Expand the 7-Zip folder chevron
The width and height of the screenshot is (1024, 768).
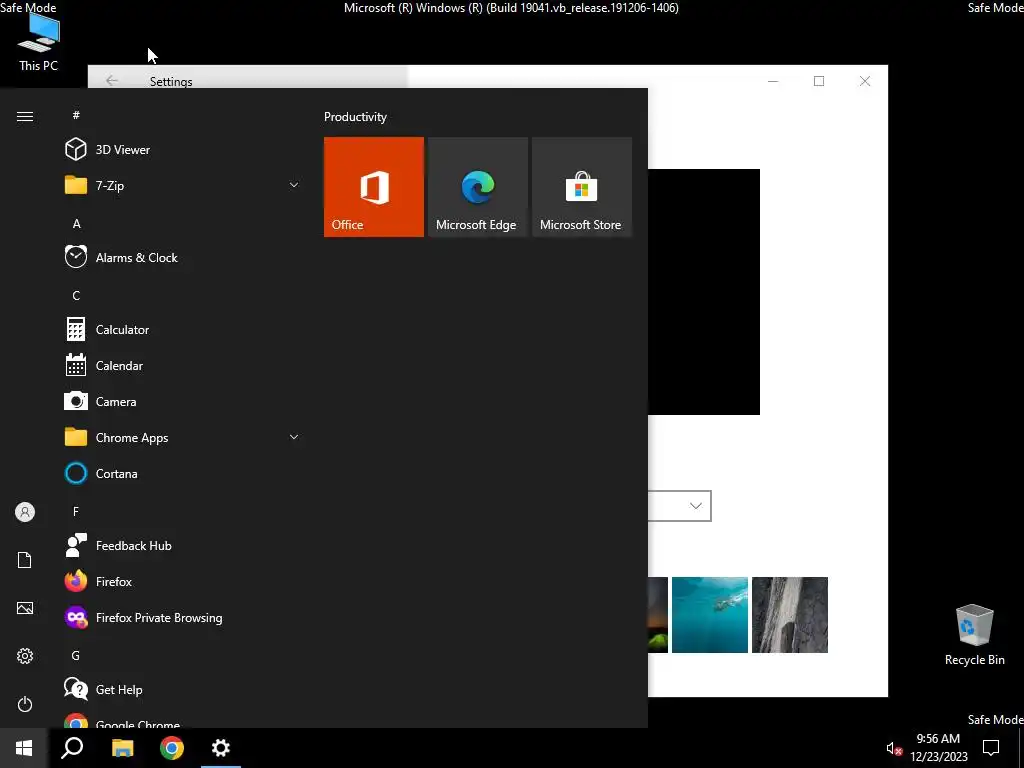294,185
